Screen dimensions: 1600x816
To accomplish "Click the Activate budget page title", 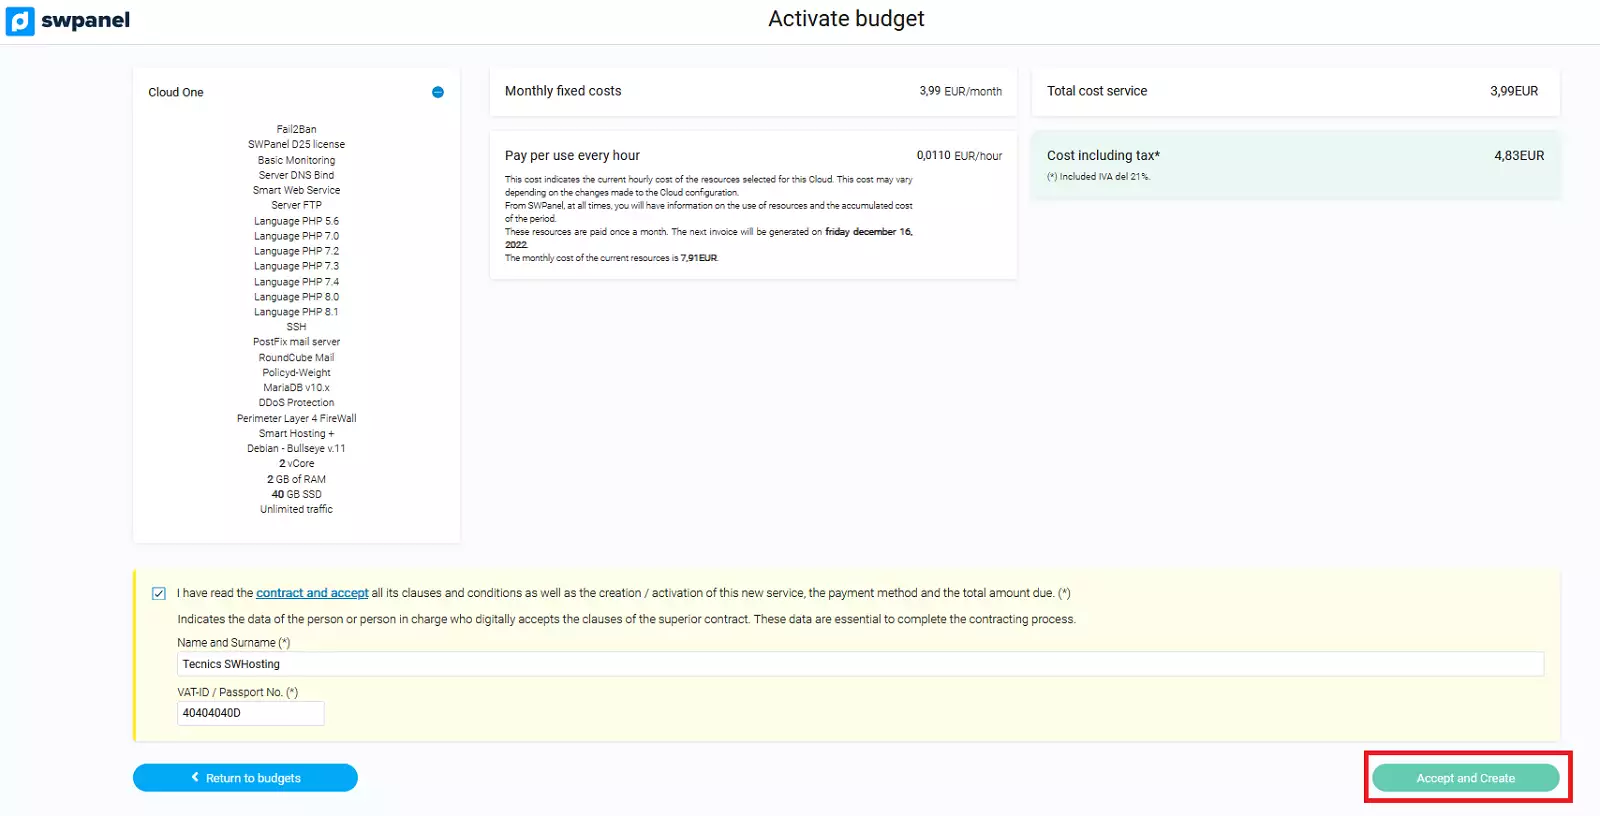I will pyautogui.click(x=846, y=19).
